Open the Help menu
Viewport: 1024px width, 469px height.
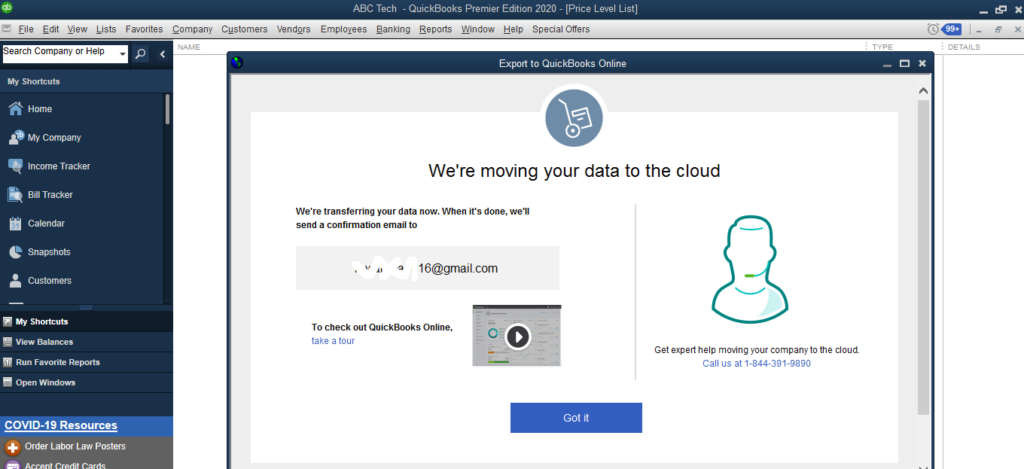[x=513, y=29]
